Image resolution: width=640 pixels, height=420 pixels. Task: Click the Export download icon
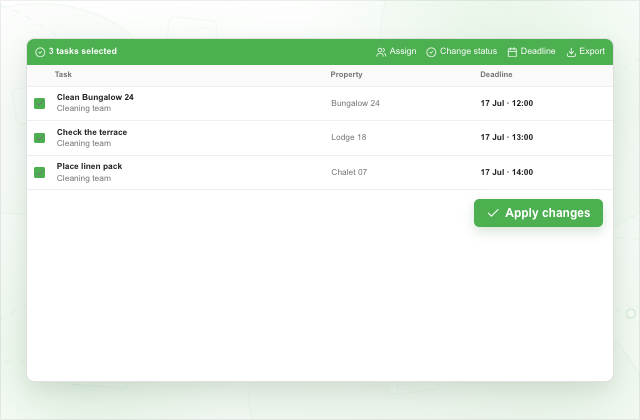(x=571, y=52)
